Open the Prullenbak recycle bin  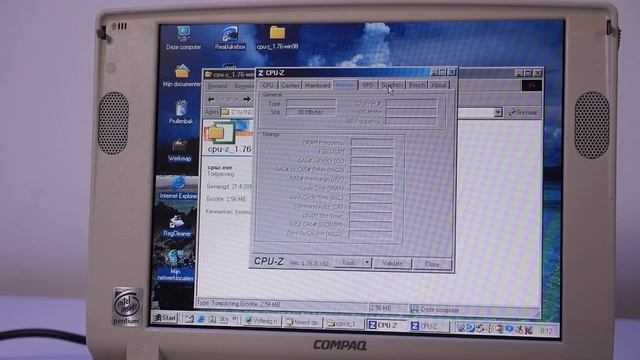point(181,112)
